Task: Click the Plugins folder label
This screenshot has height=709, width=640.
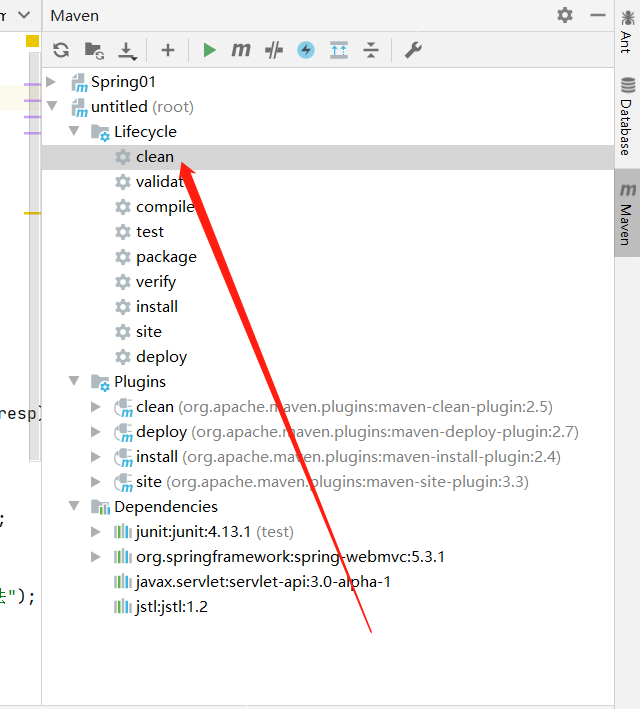Action: [x=140, y=382]
